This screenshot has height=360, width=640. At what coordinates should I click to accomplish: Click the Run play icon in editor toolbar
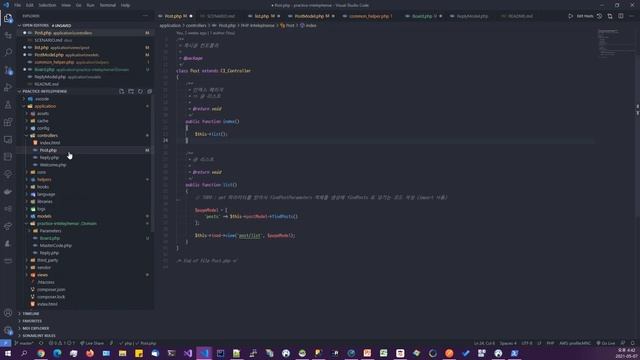click(570, 16)
